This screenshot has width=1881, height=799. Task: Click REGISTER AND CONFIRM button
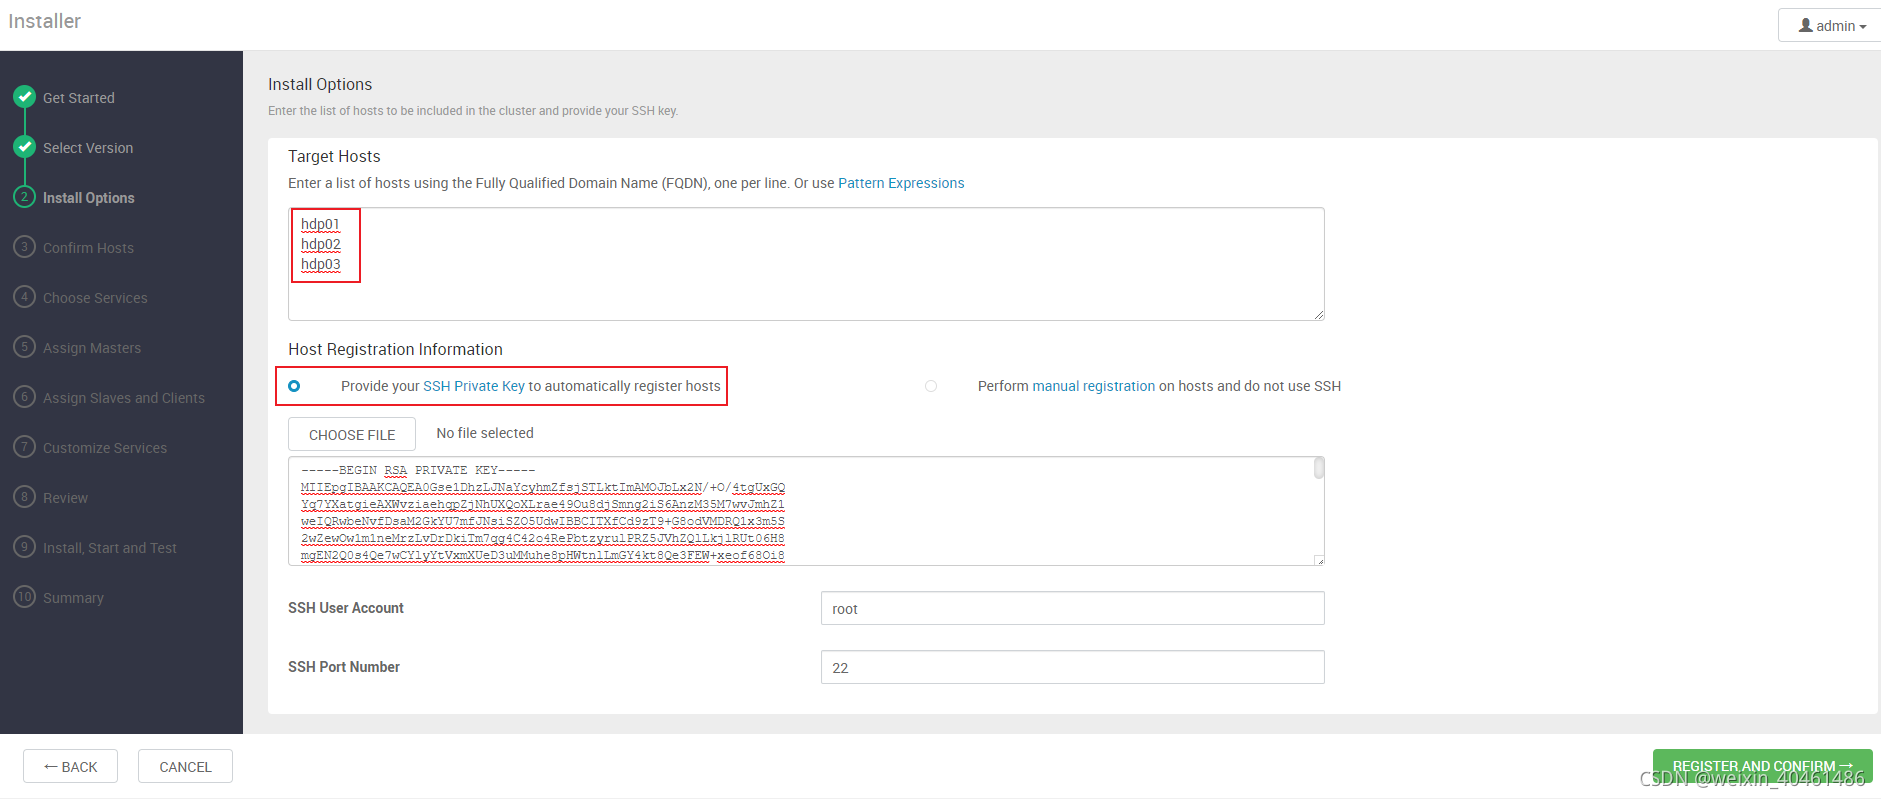(1762, 766)
